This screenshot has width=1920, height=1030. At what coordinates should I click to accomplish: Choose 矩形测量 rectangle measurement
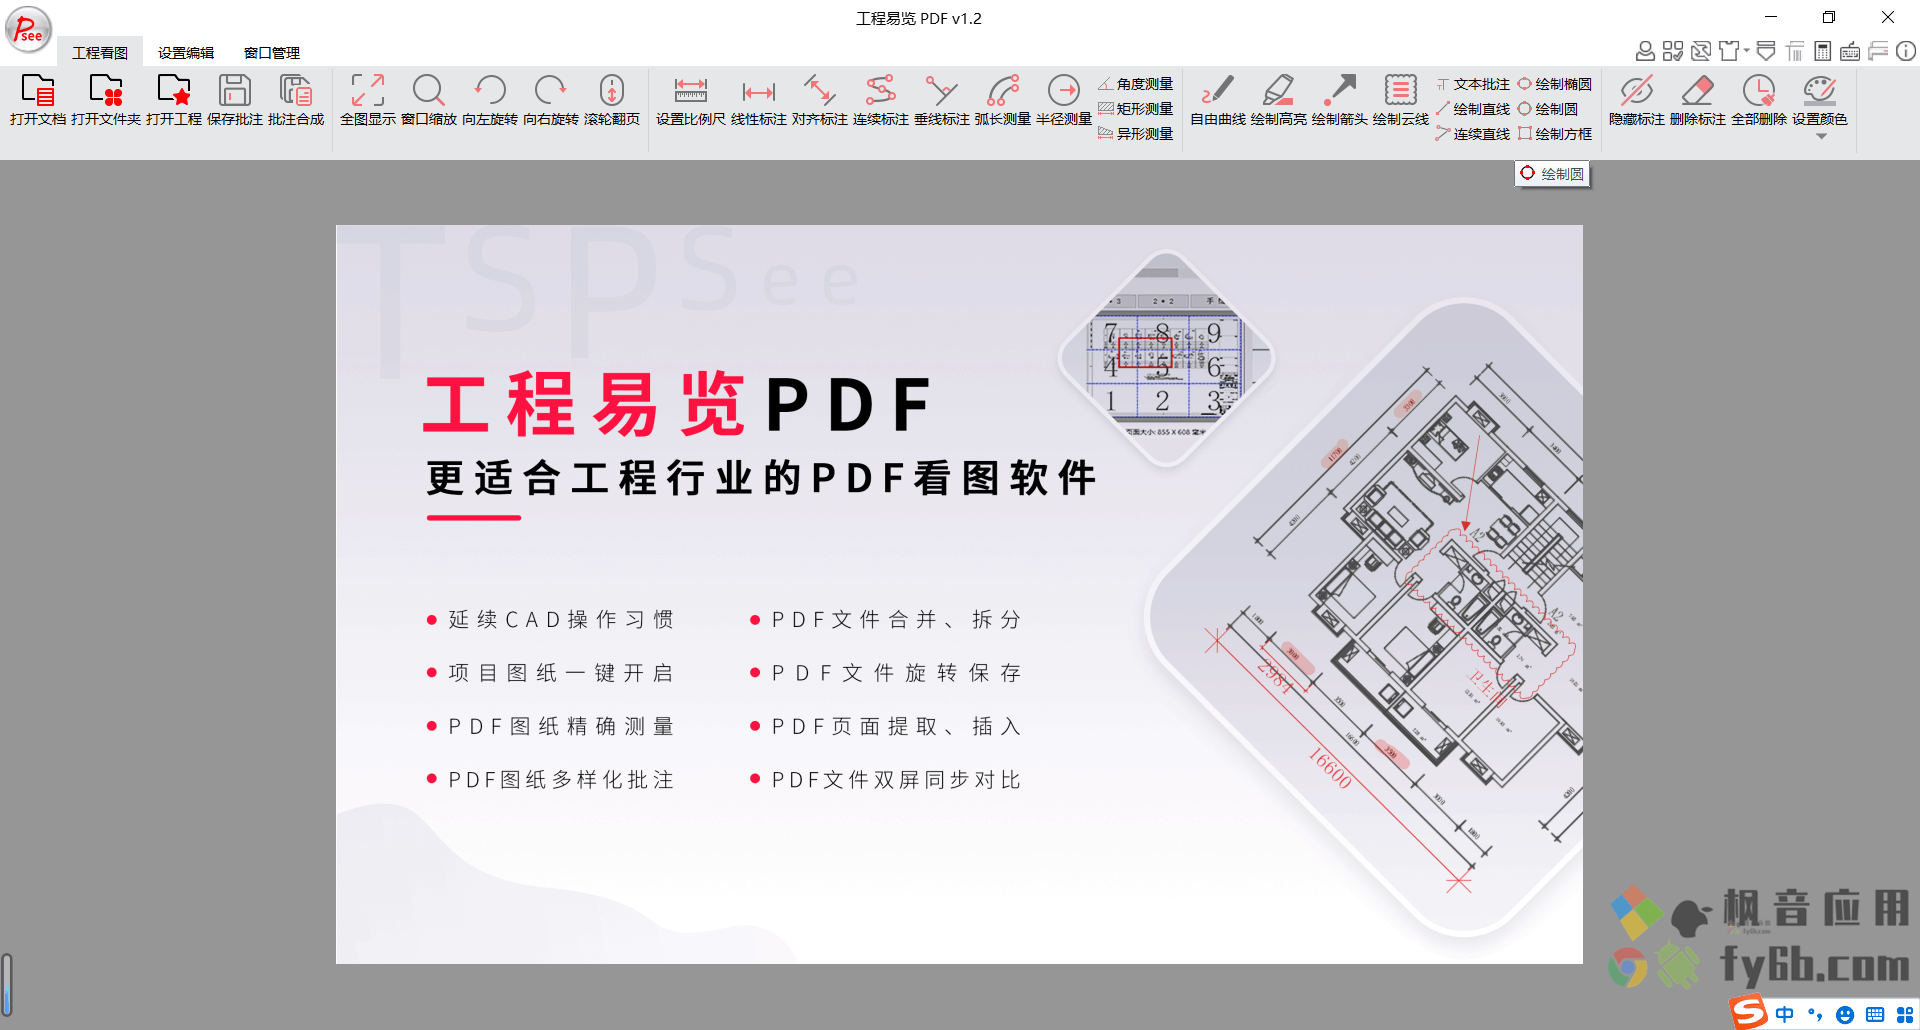pos(1136,109)
